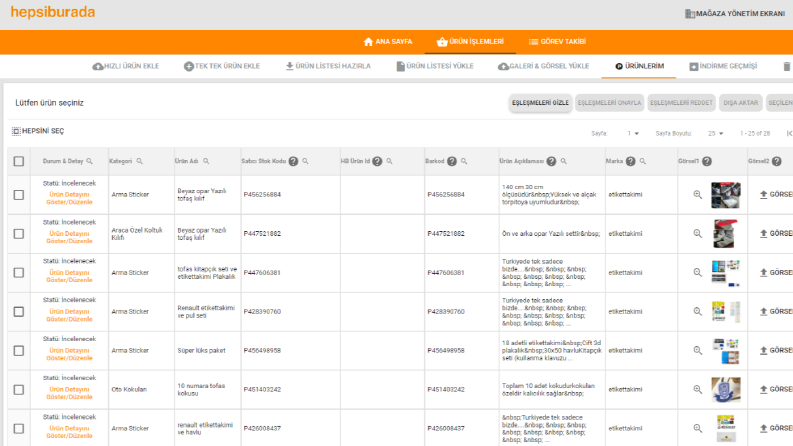
Task: Zoom image icon for P451403242 row
Action: coord(697,389)
